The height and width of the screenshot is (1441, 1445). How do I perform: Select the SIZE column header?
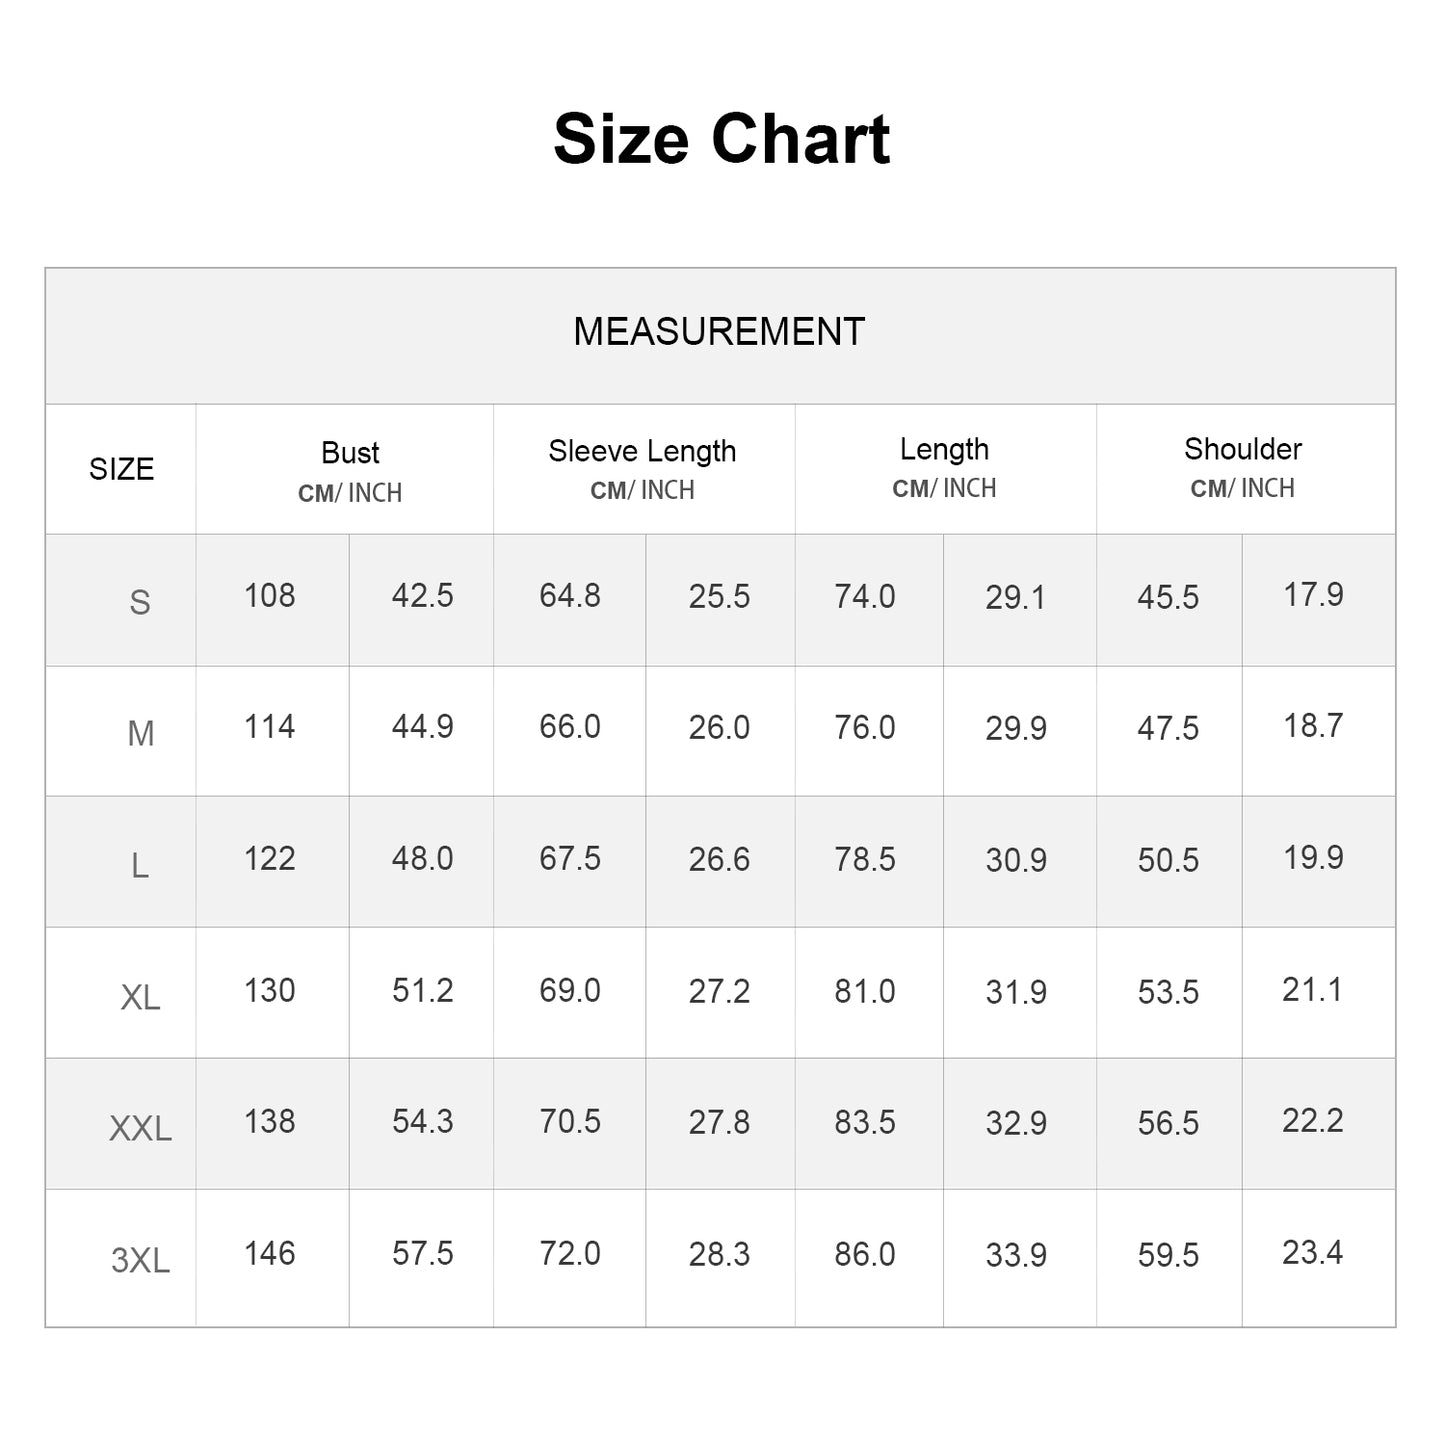click(121, 469)
